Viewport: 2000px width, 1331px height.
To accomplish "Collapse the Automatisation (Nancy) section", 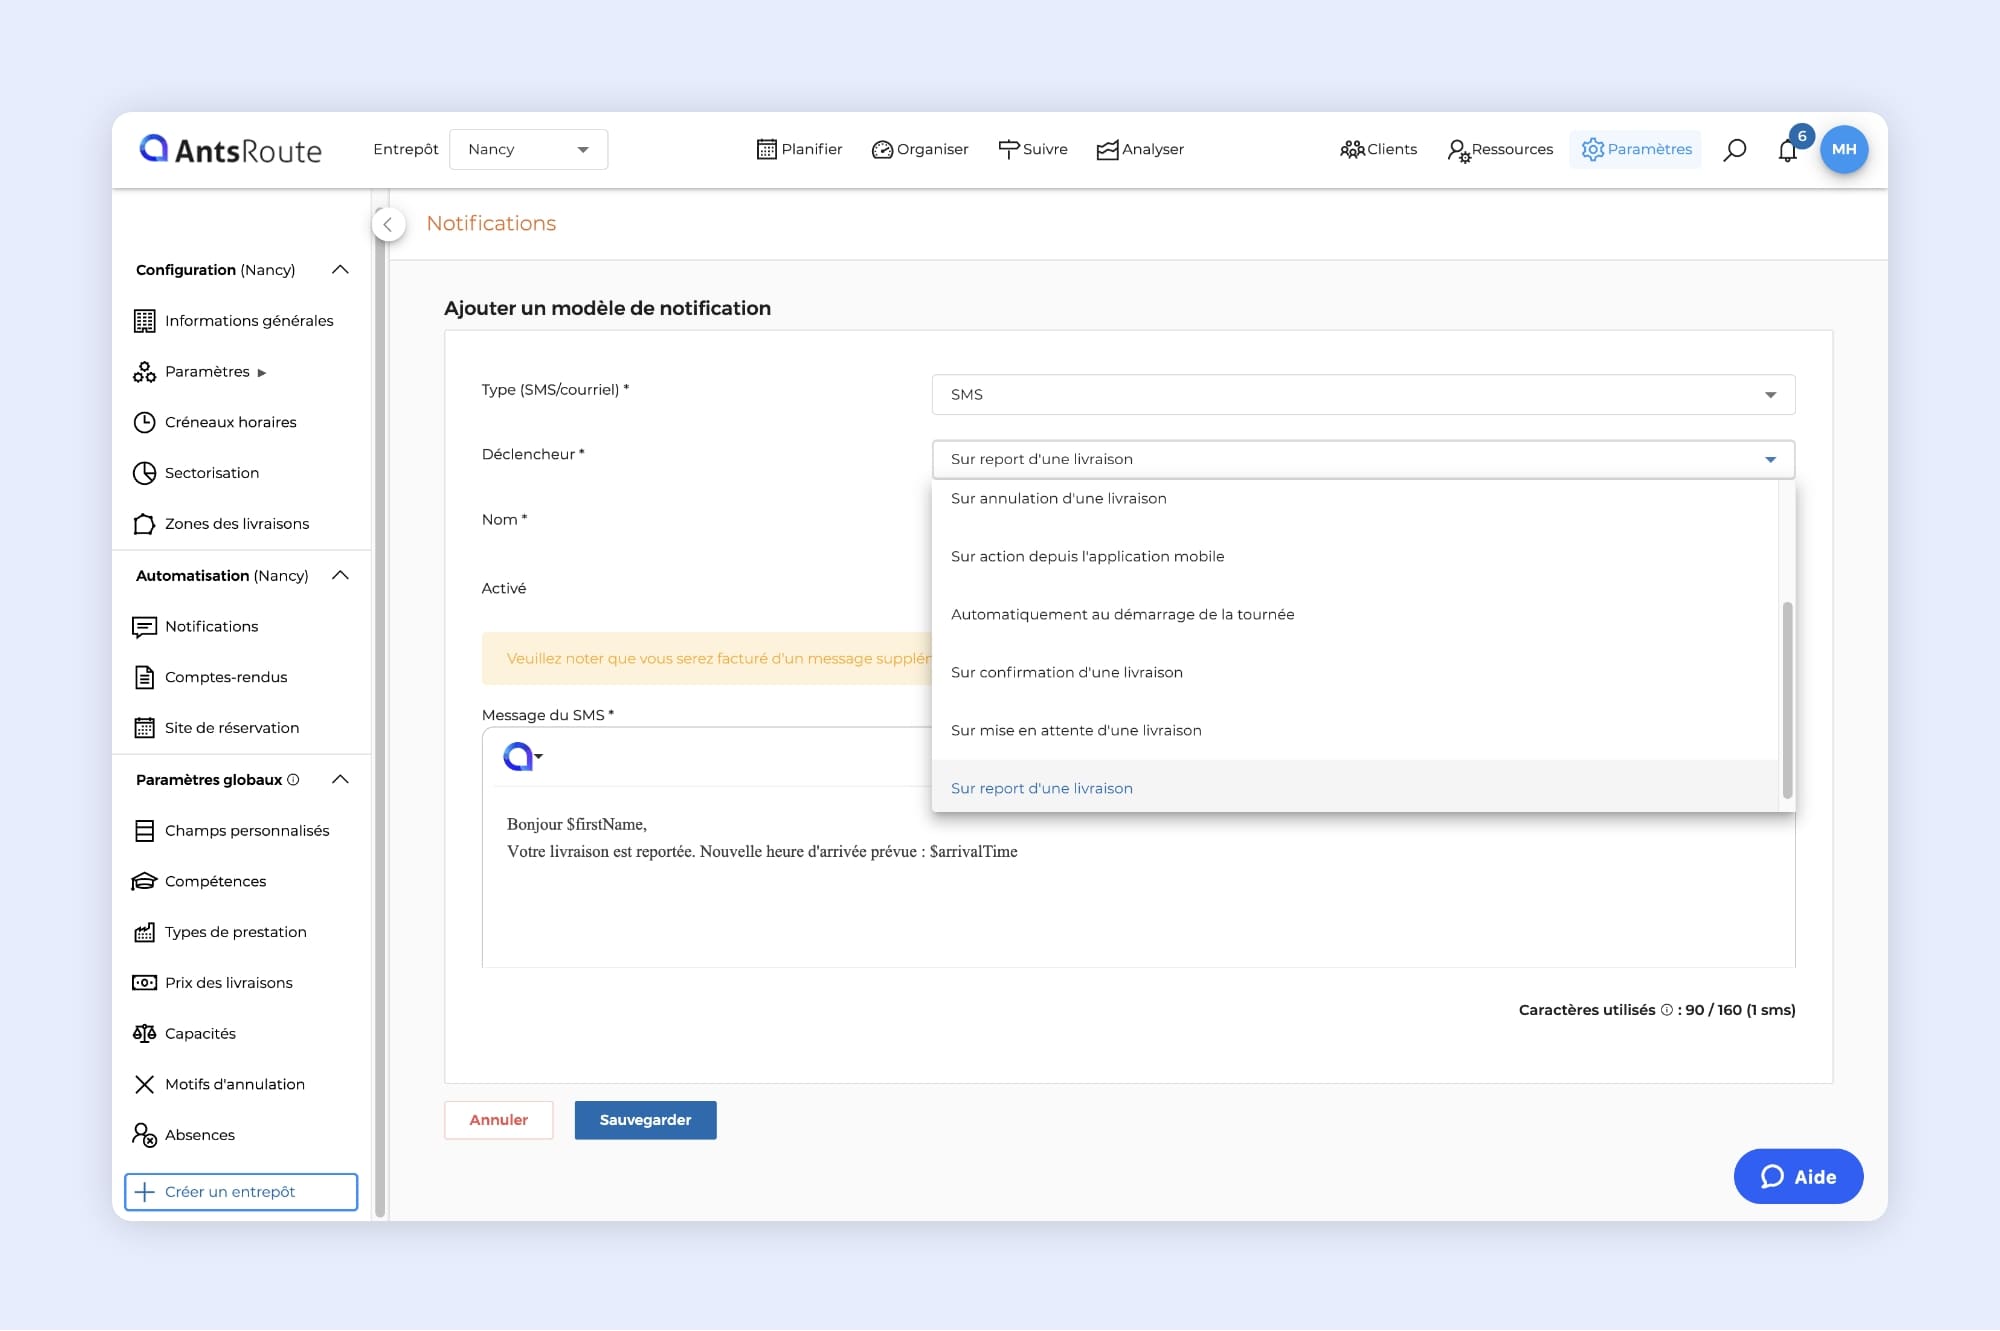I will (x=340, y=575).
